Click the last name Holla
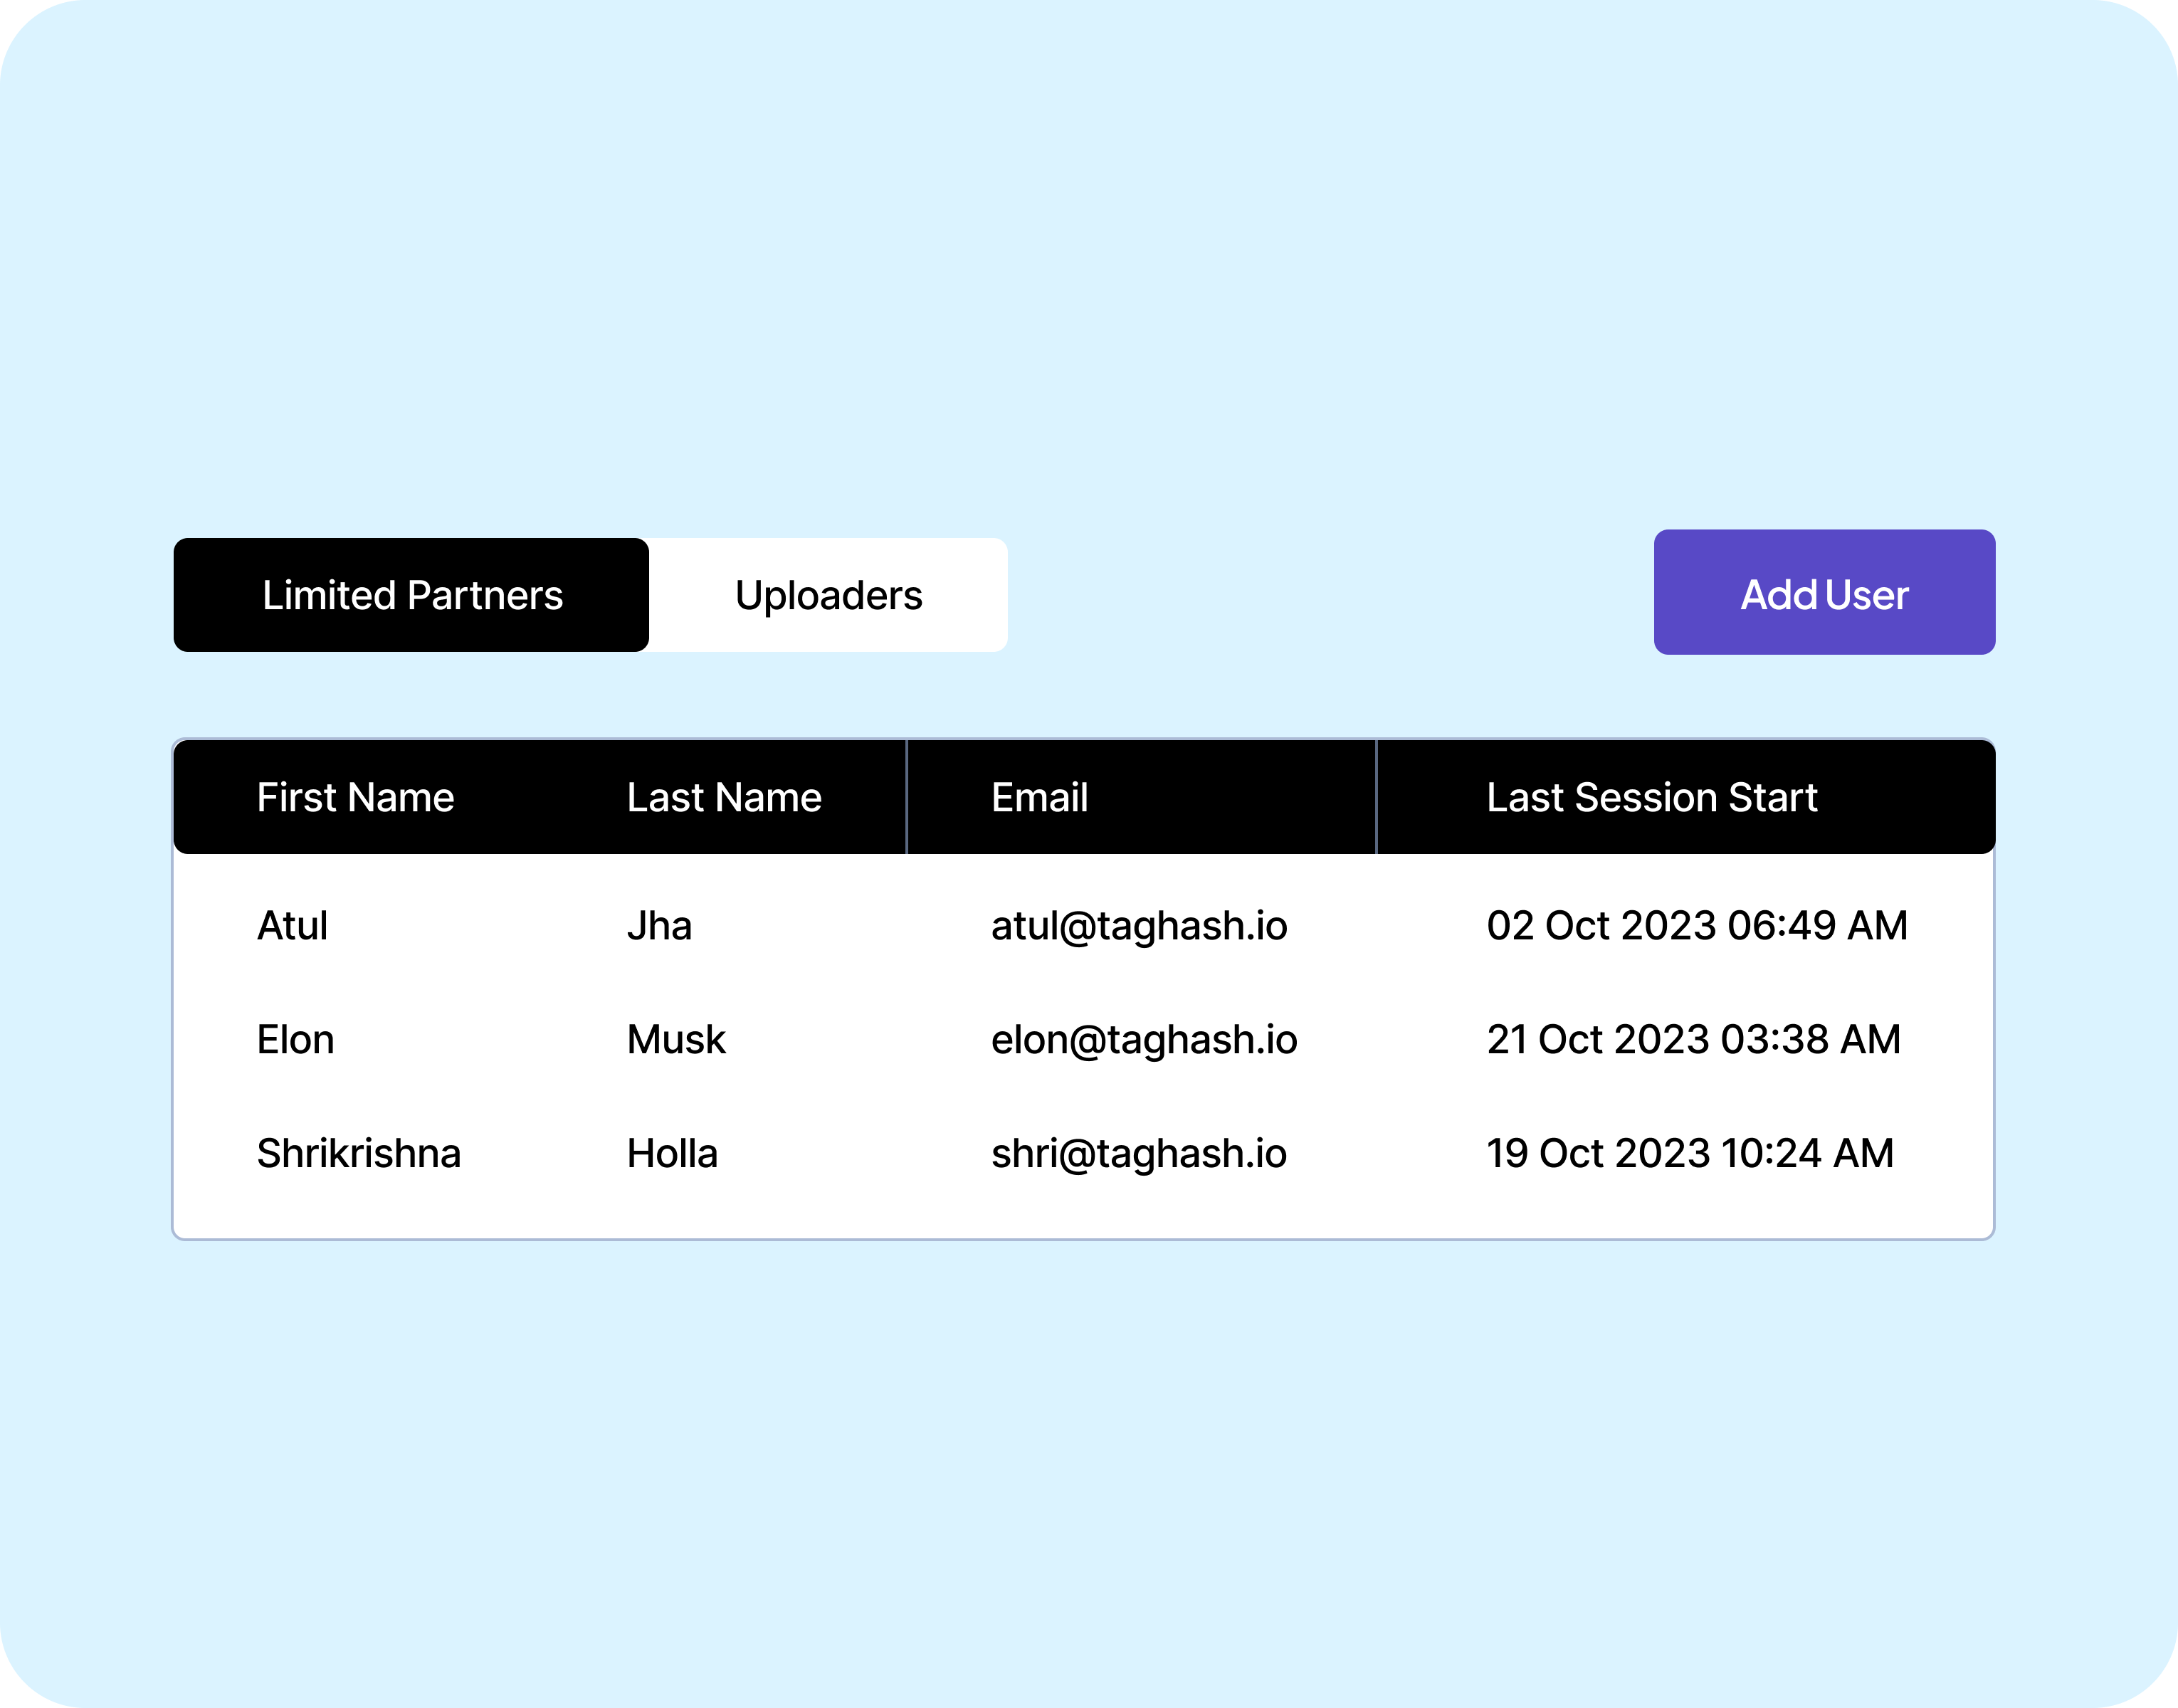Screen dimensions: 2178x1708 [672, 1153]
